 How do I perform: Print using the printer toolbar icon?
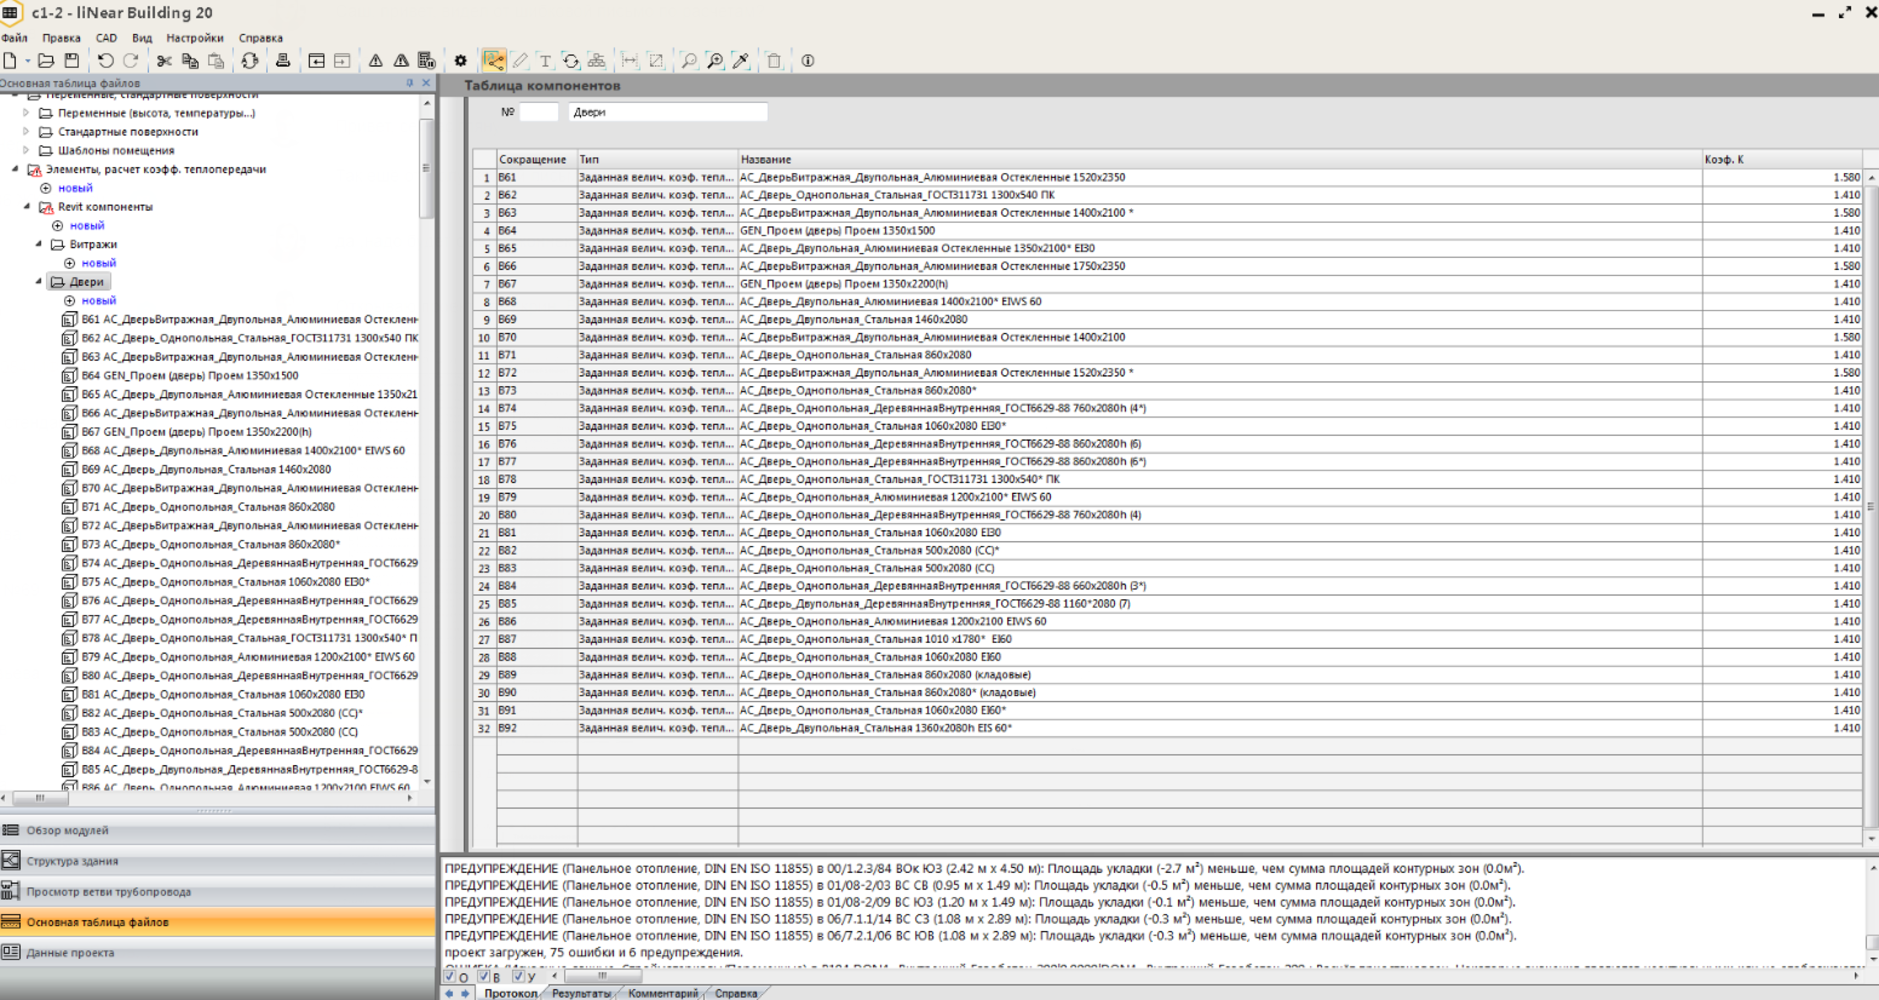click(283, 61)
